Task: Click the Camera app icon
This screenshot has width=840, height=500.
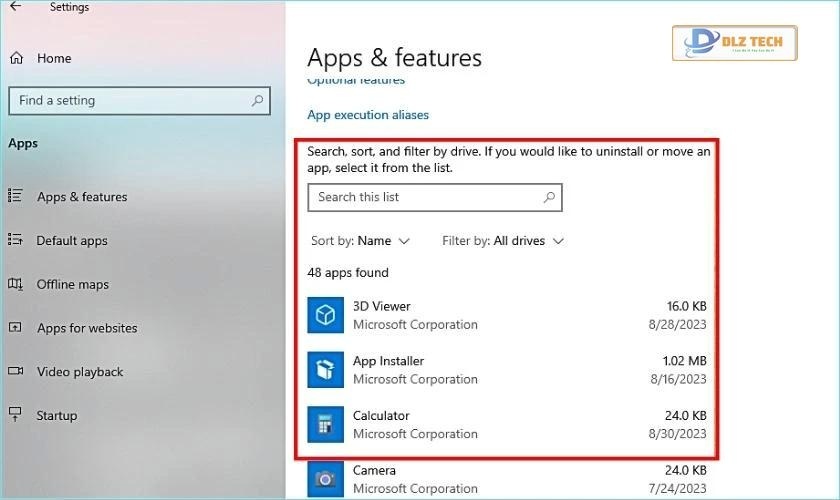Action: point(326,479)
